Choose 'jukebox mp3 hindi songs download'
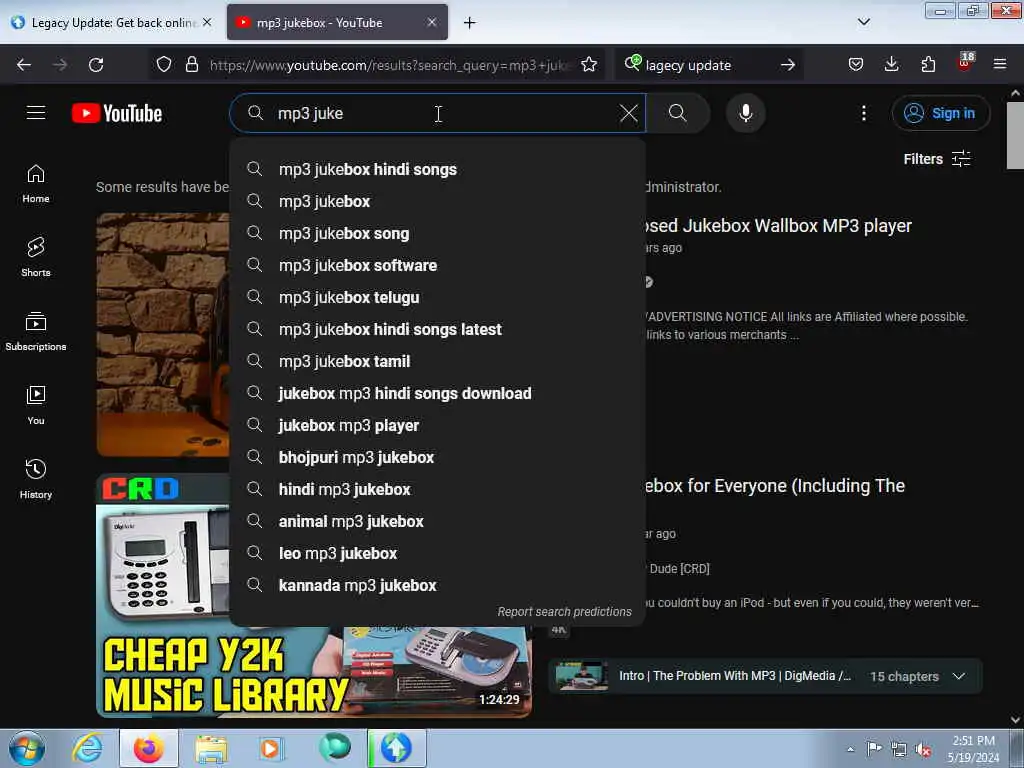Image resolution: width=1024 pixels, height=768 pixels. [438, 393]
